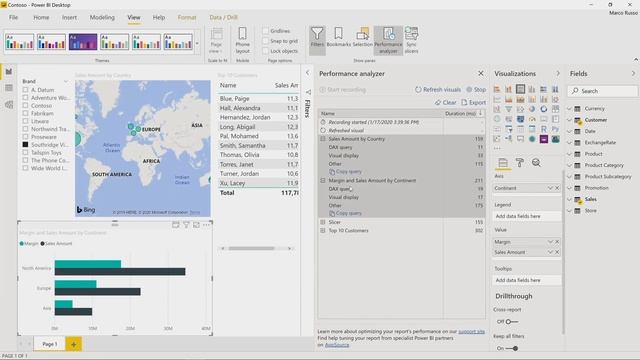Select the R script visual
The width and height of the screenshot is (640, 360).
click(544, 129)
